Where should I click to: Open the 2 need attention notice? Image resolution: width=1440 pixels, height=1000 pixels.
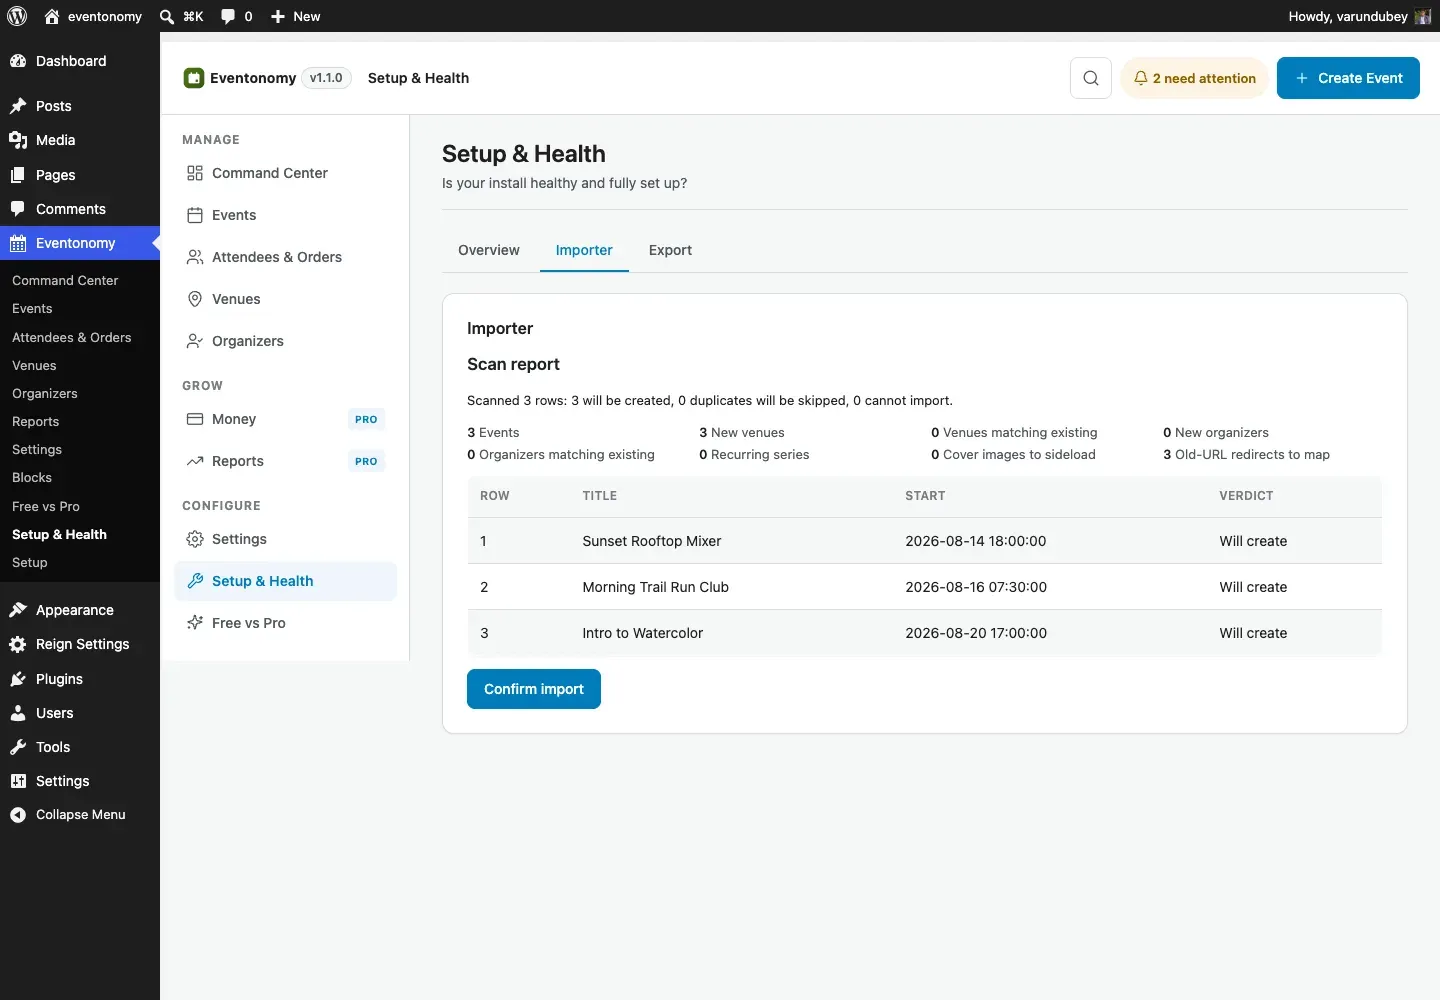pos(1195,78)
